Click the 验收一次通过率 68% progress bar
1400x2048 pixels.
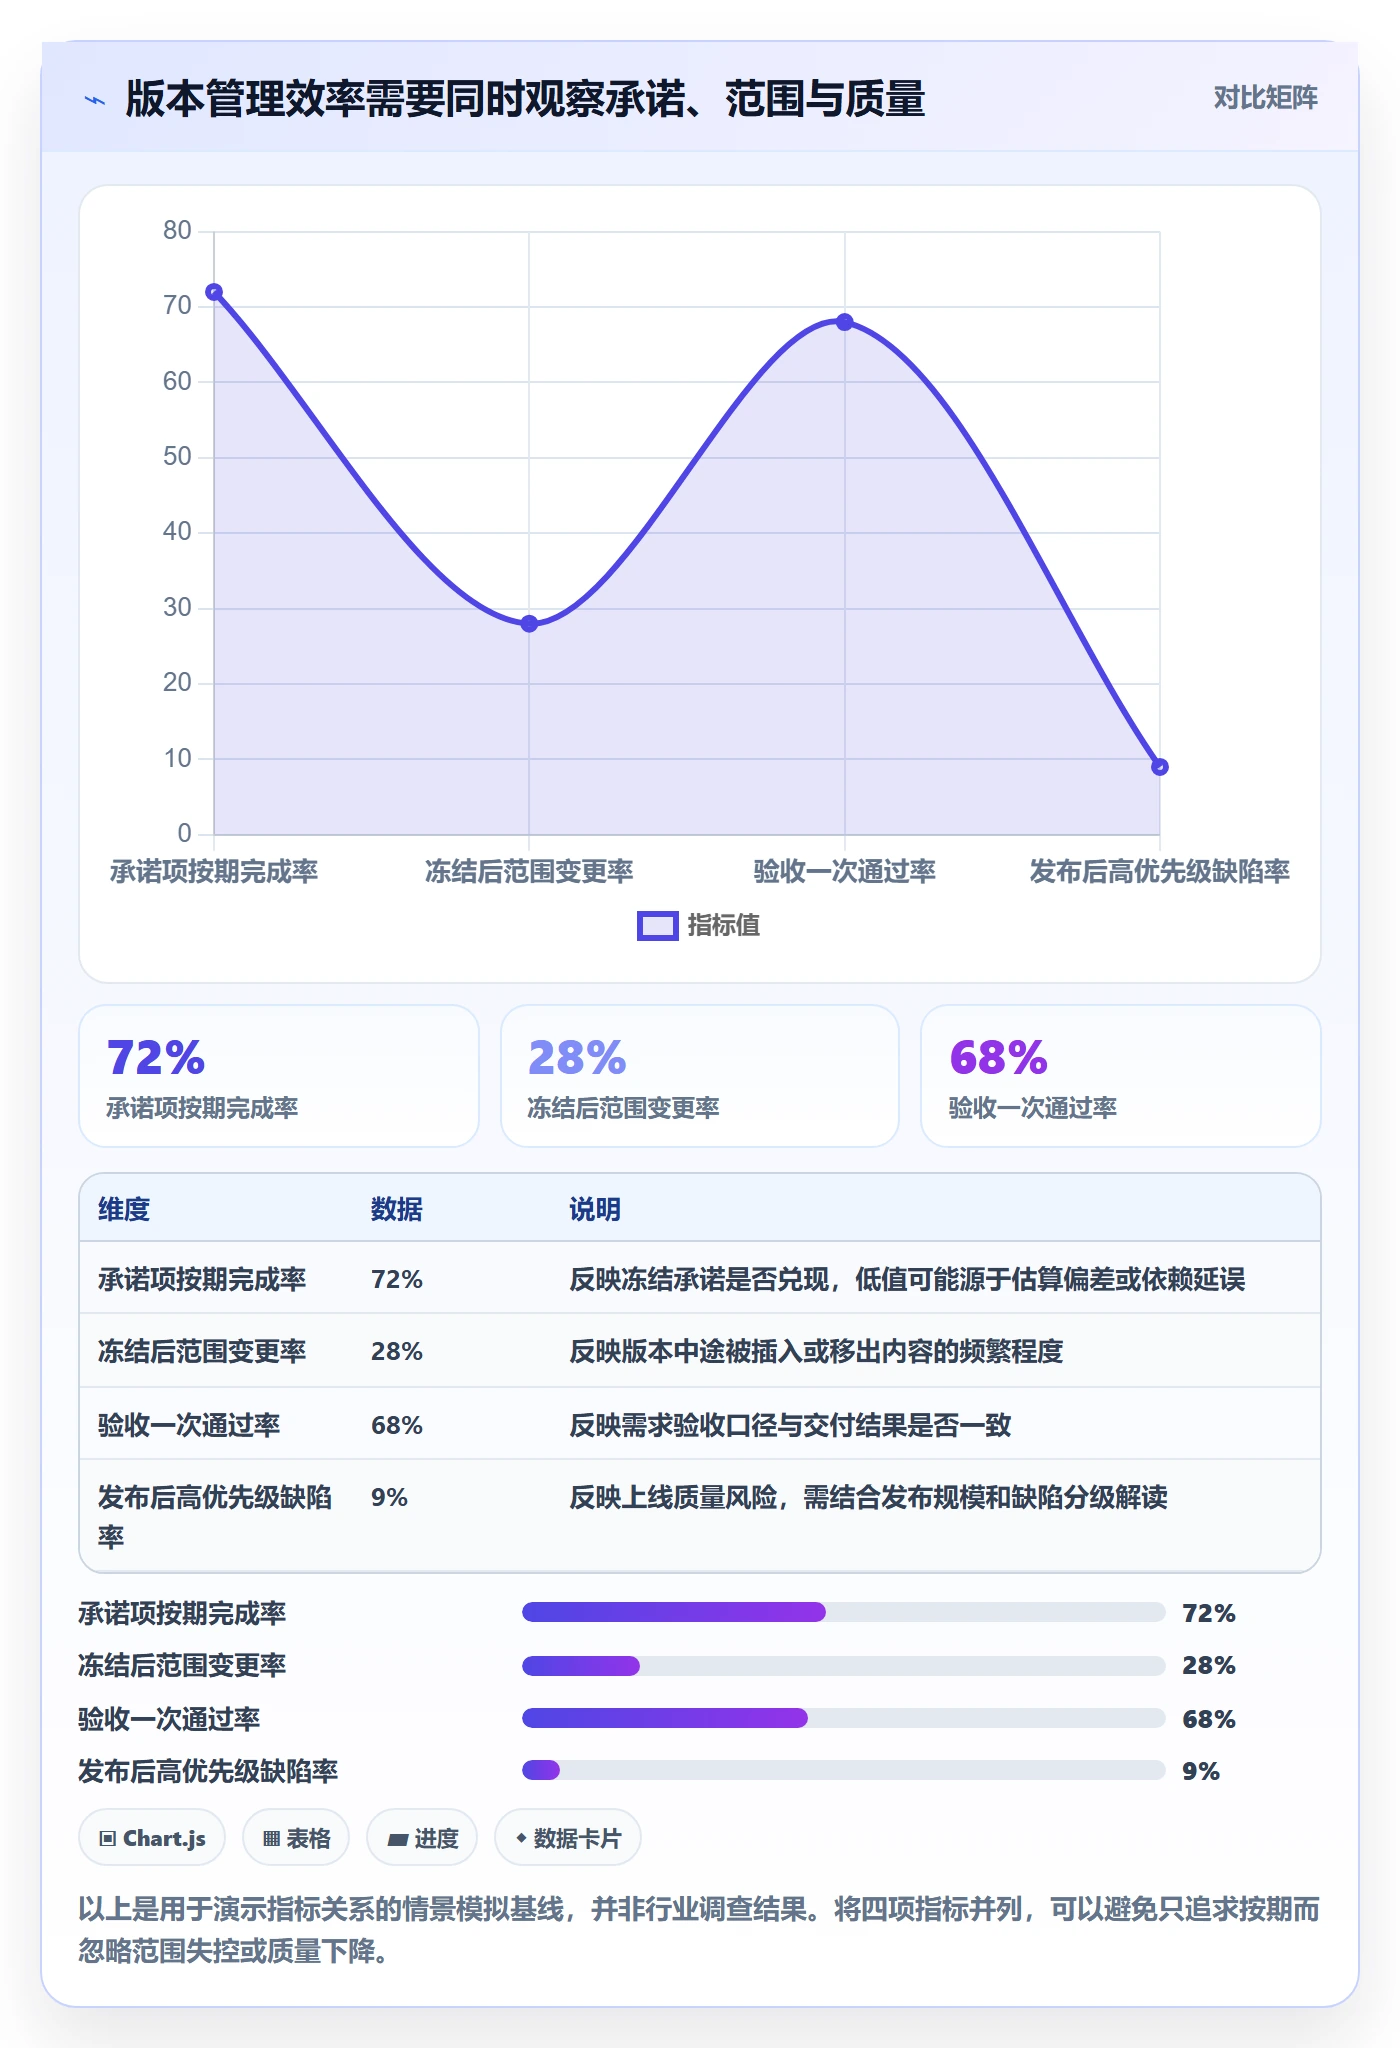click(x=844, y=1718)
